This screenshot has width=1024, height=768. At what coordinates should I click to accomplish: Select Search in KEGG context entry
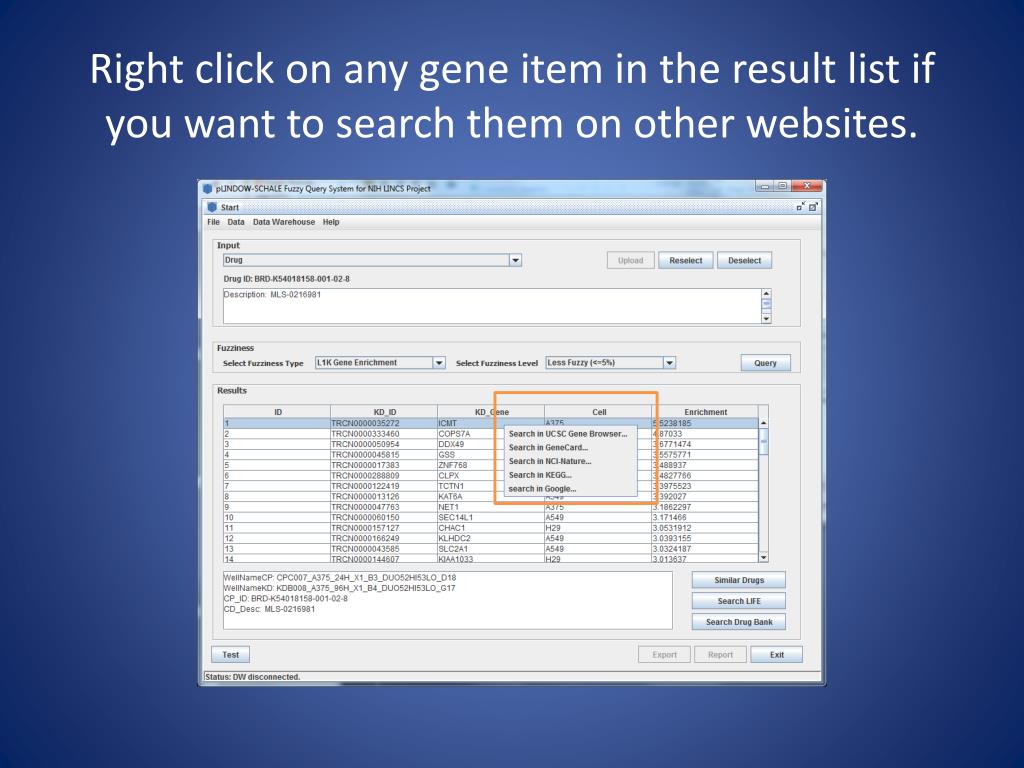pyautogui.click(x=540, y=475)
